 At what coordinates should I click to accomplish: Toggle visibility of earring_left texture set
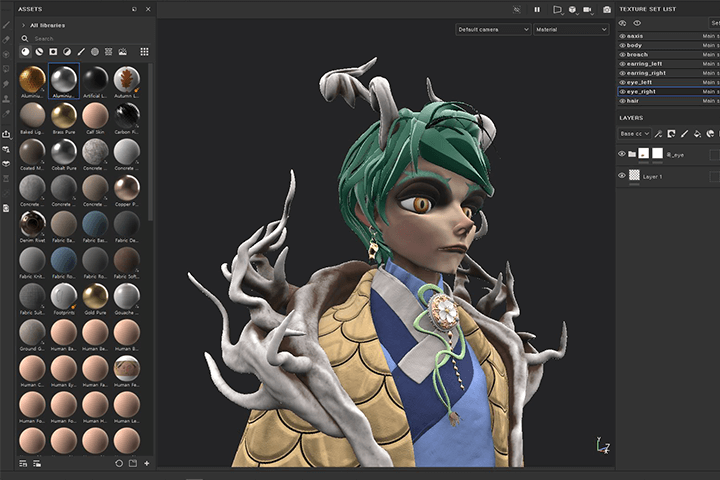pos(623,64)
